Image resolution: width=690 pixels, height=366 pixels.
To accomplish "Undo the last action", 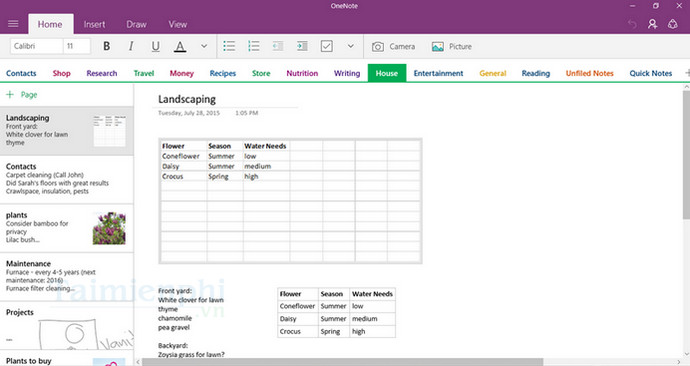I will (x=632, y=24).
